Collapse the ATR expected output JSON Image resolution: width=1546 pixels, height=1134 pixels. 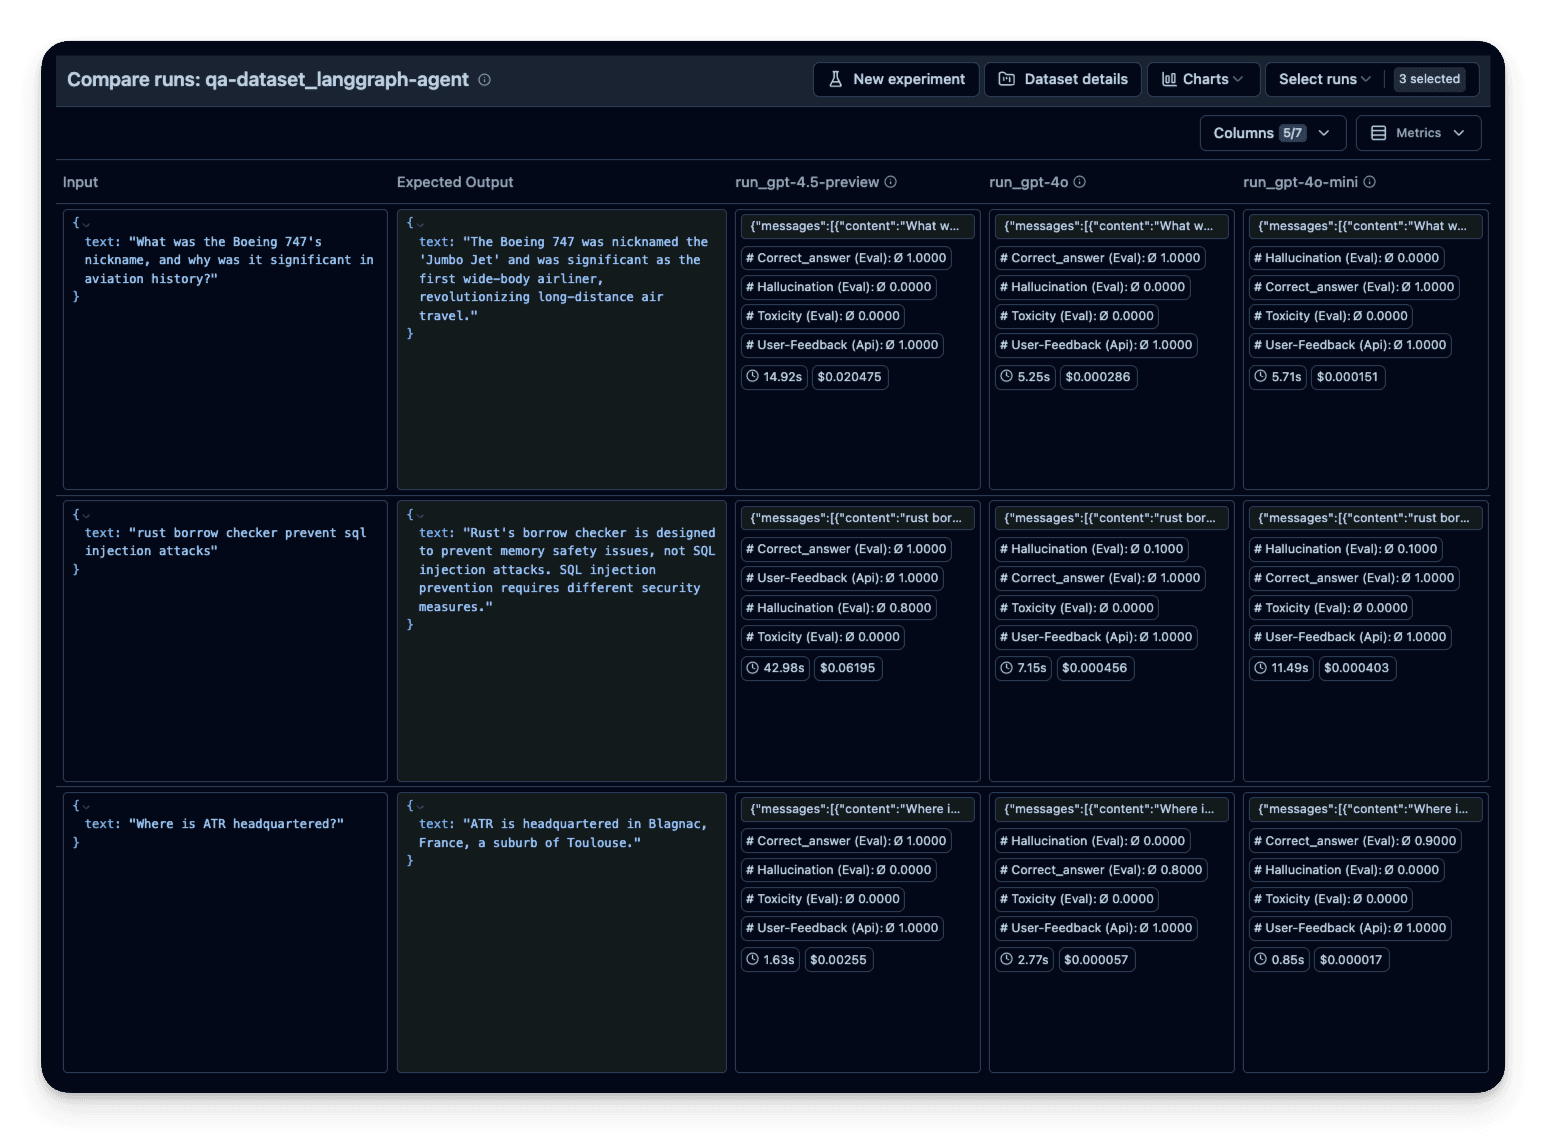420,806
